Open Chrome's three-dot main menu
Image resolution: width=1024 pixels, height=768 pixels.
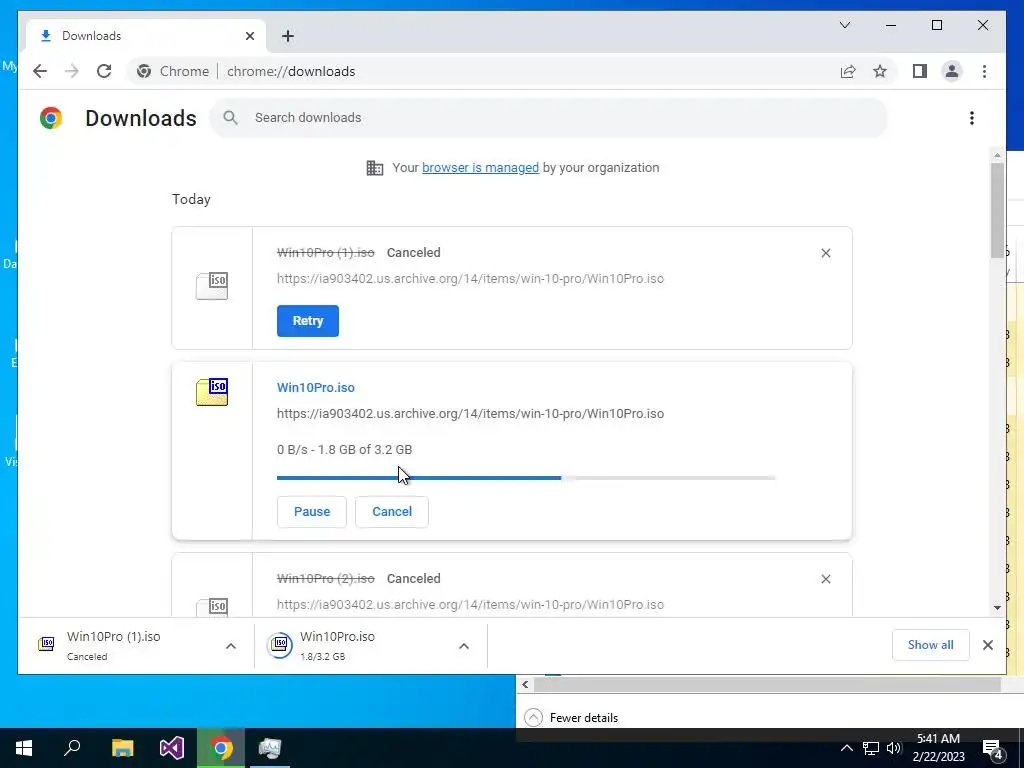pyautogui.click(x=984, y=71)
